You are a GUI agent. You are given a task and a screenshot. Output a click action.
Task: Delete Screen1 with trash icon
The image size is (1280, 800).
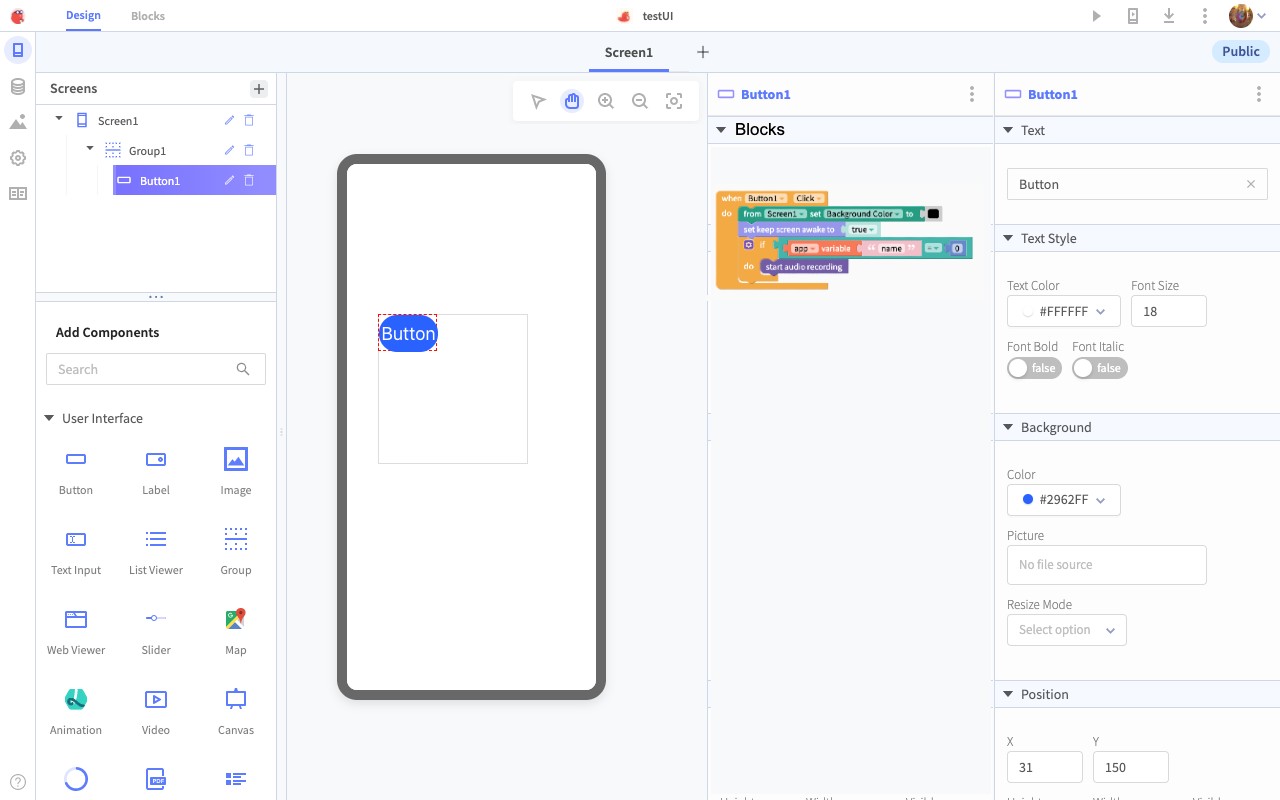click(x=249, y=120)
